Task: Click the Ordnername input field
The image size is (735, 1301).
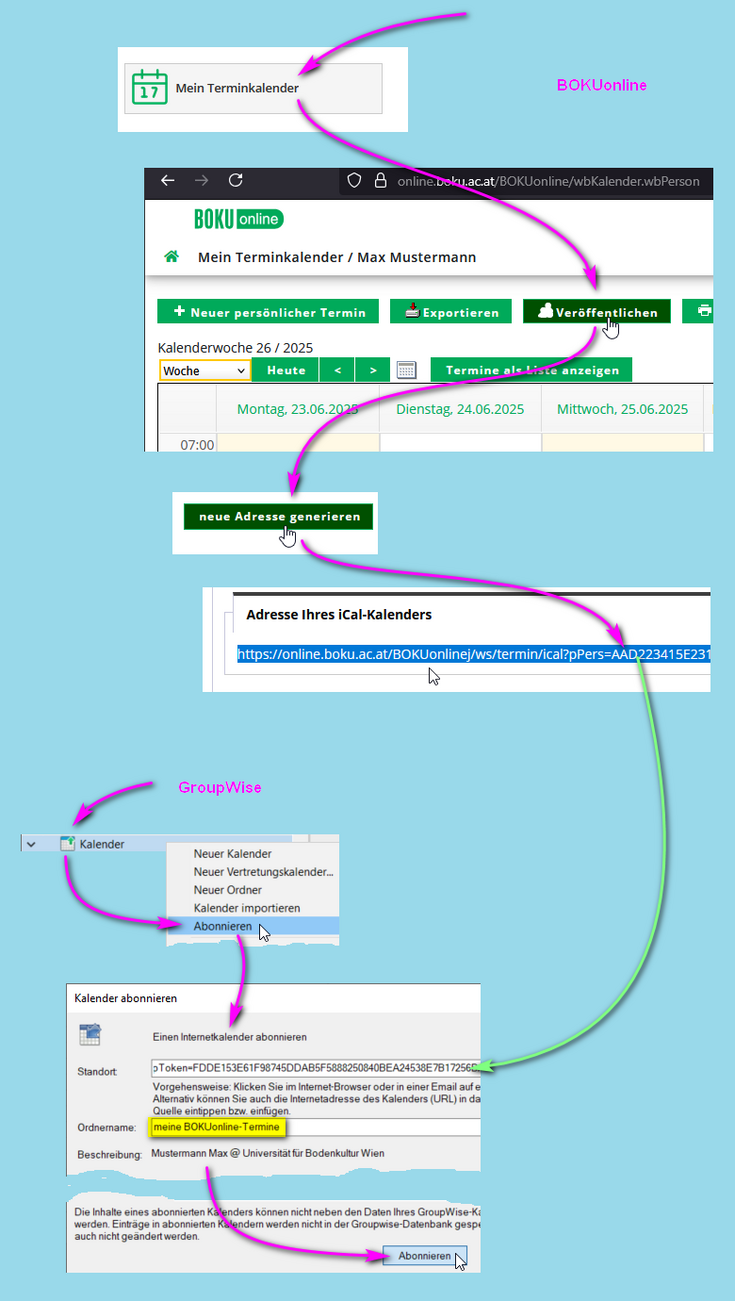Action: (x=315, y=1127)
